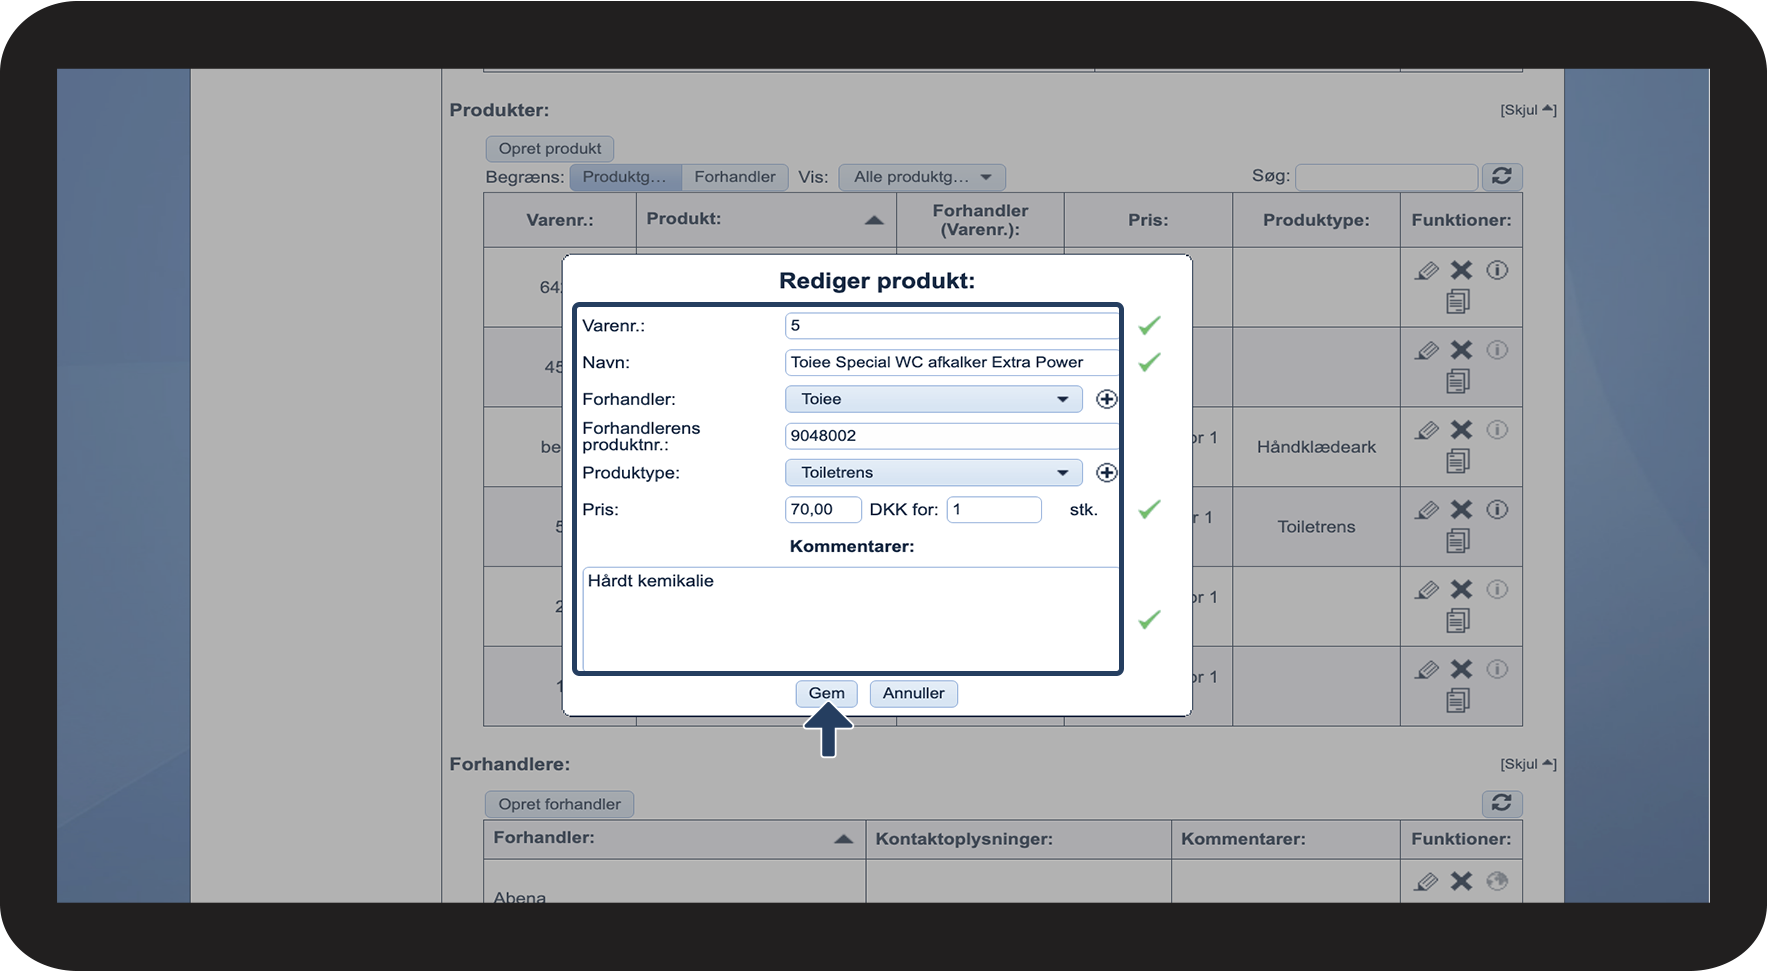
Task: Refresh the Produkter table
Action: tap(1502, 176)
